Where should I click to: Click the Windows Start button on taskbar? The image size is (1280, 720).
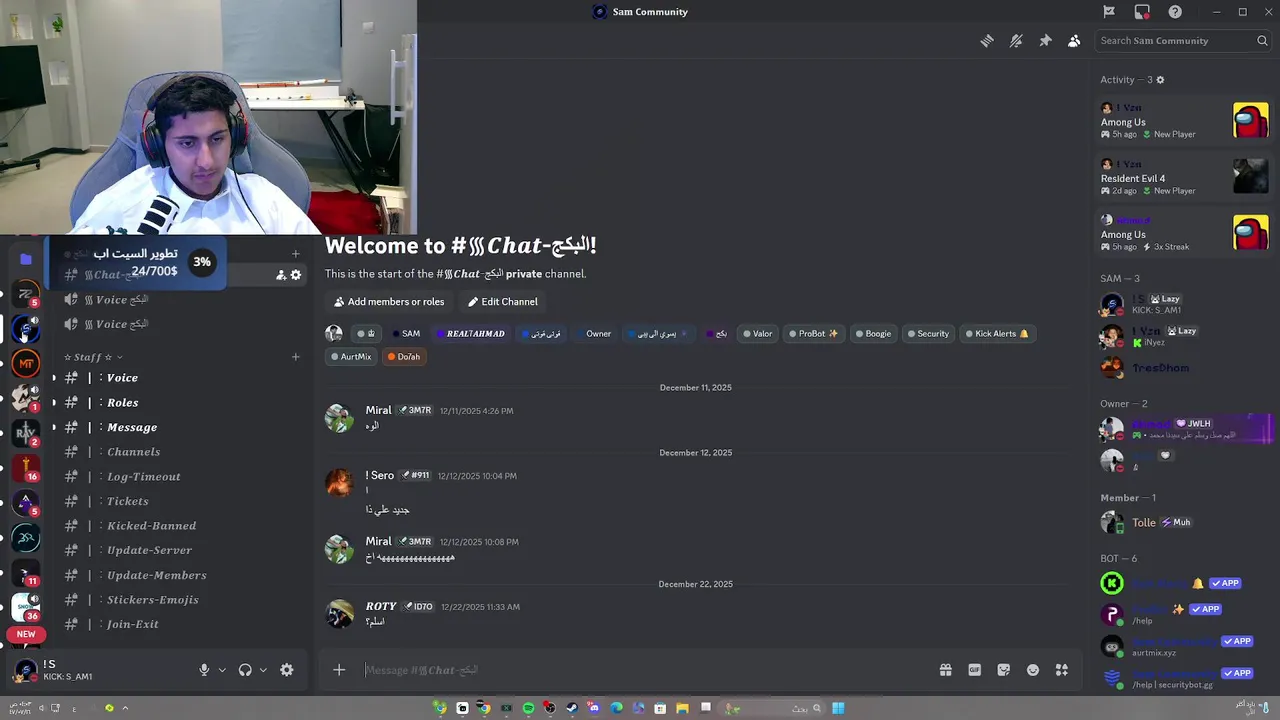point(838,708)
